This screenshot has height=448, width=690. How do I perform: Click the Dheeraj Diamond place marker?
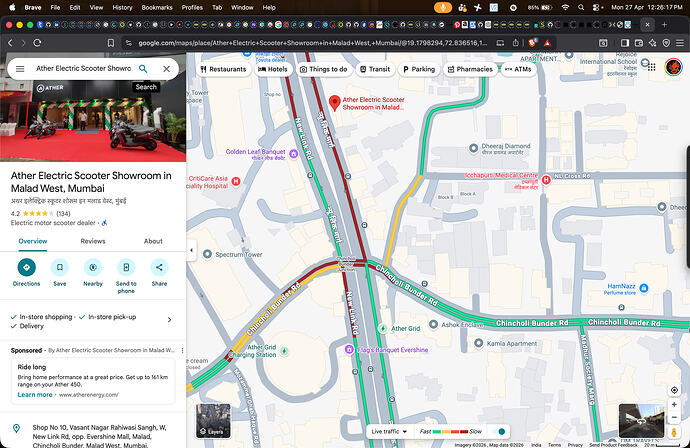pos(473,148)
